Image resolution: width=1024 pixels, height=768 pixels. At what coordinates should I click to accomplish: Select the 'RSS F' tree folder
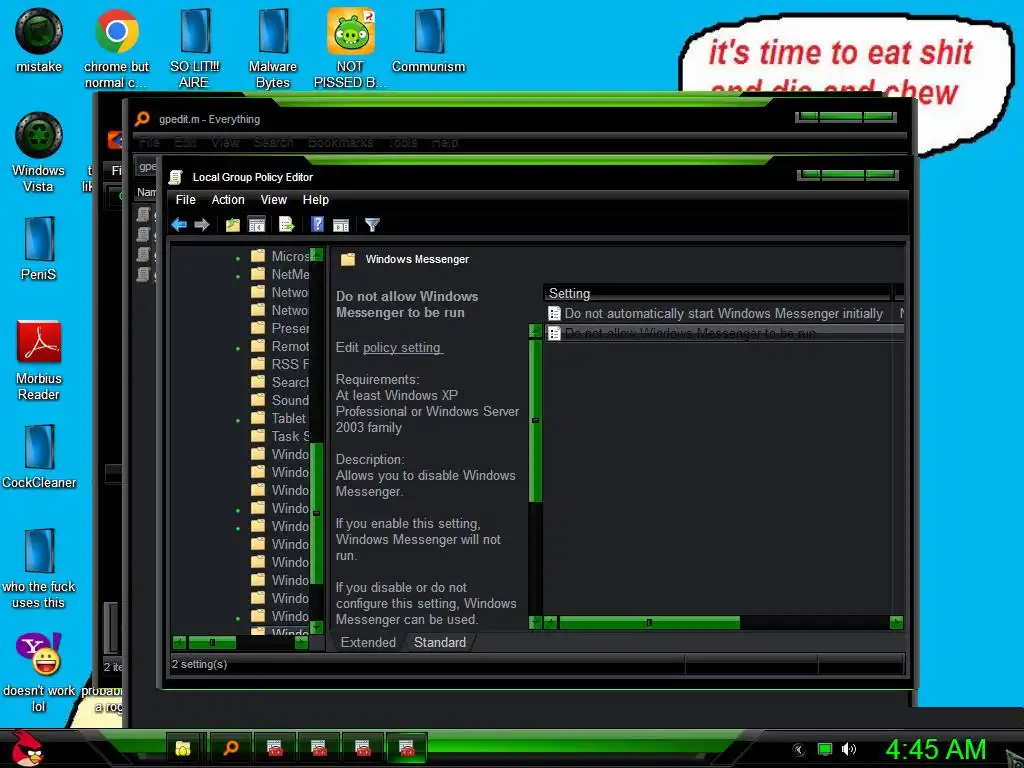tap(280, 364)
